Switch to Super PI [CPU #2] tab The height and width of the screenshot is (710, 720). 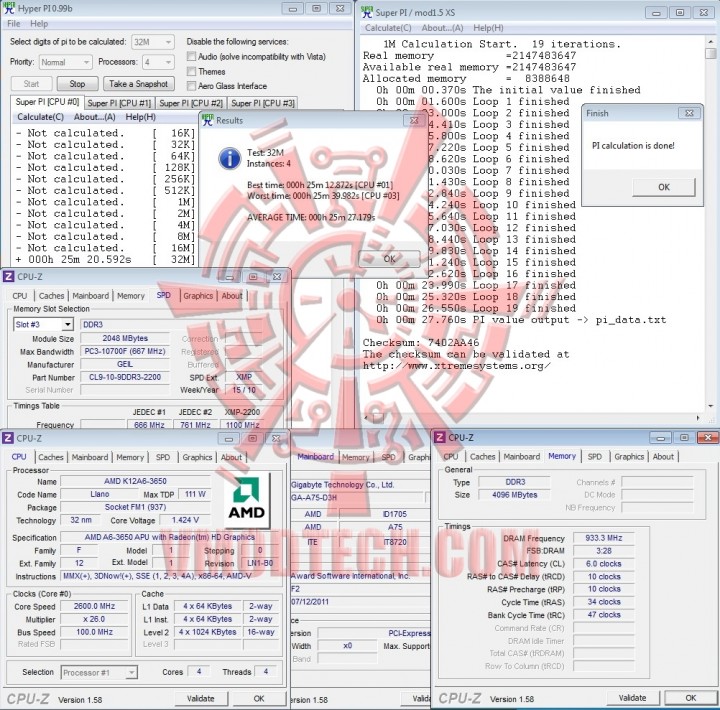191,103
